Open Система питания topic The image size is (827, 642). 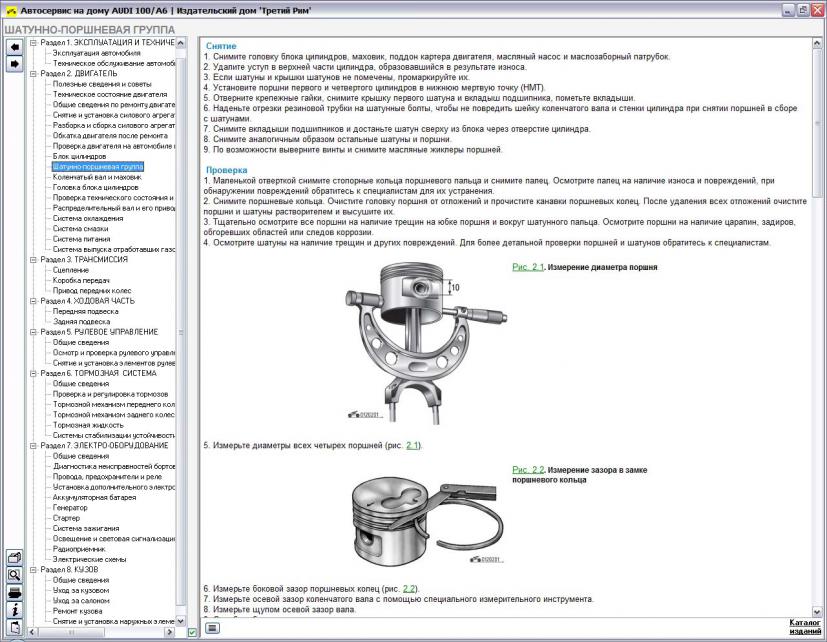click(81, 239)
